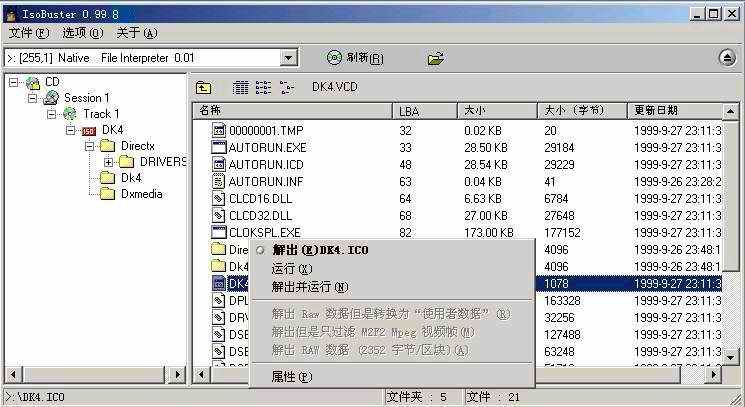Select the Session 1 disc icon
This screenshot has width=745, height=407.
click(51, 98)
